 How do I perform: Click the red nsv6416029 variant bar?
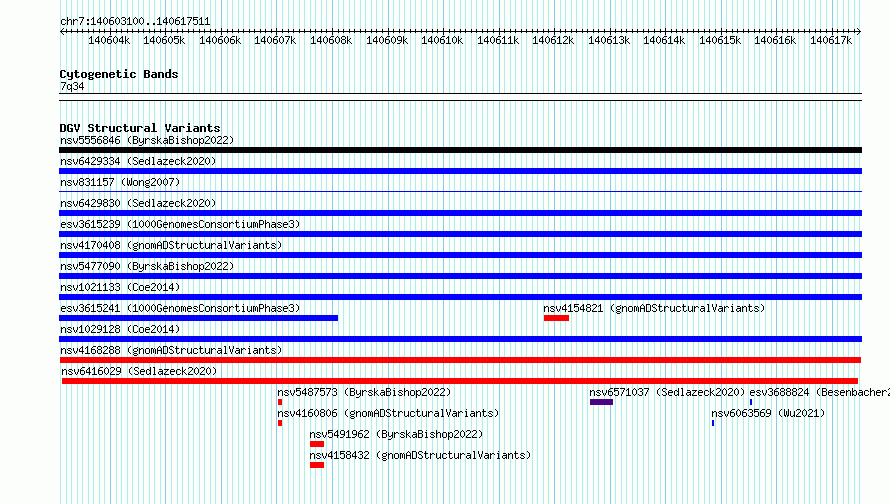(x=460, y=381)
